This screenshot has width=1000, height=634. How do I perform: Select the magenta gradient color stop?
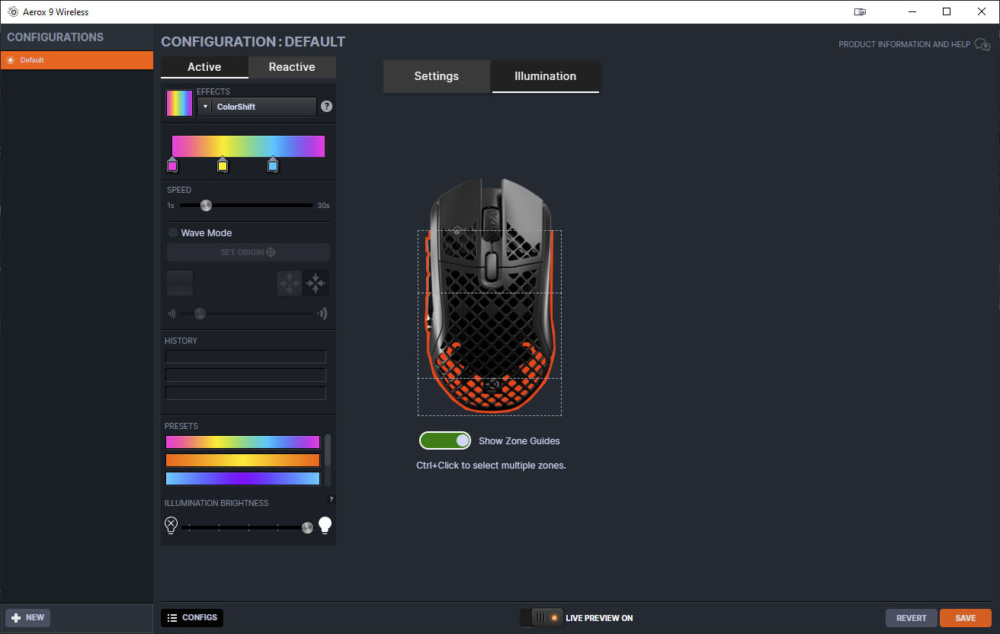click(x=172, y=165)
